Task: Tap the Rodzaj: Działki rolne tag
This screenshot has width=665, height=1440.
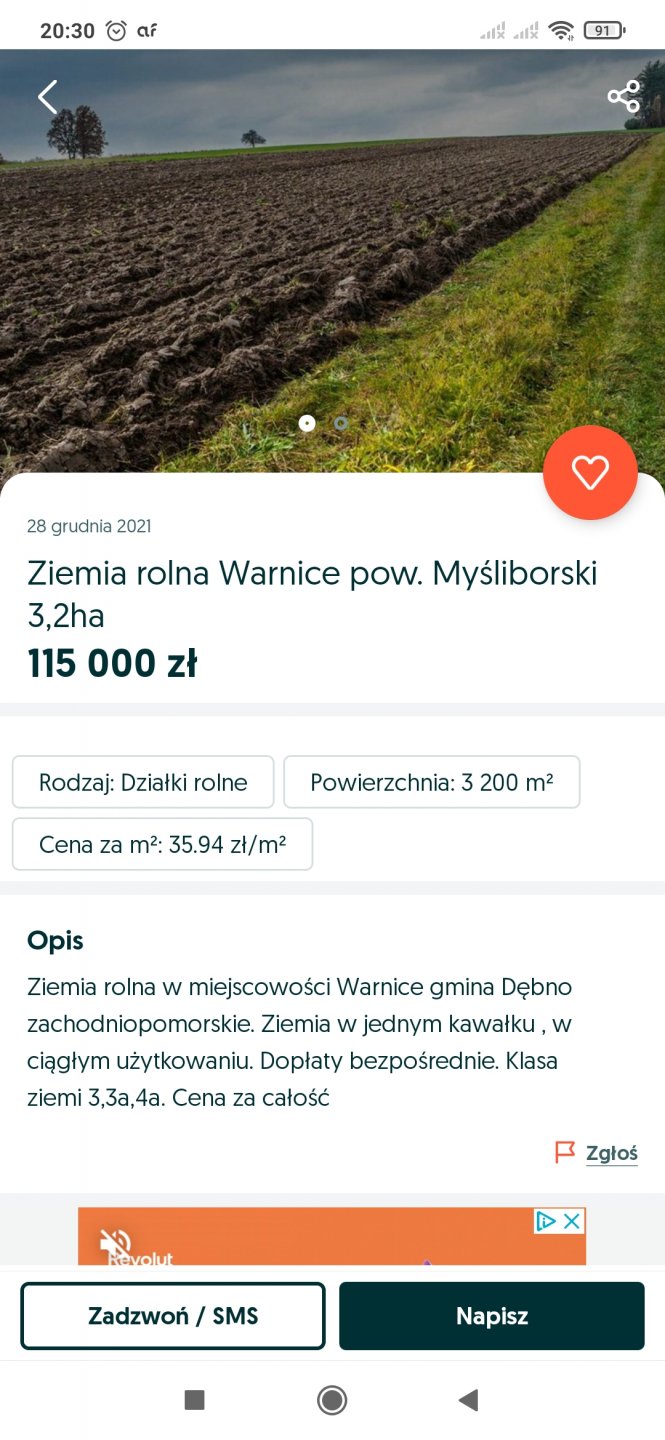Action: pos(143,782)
